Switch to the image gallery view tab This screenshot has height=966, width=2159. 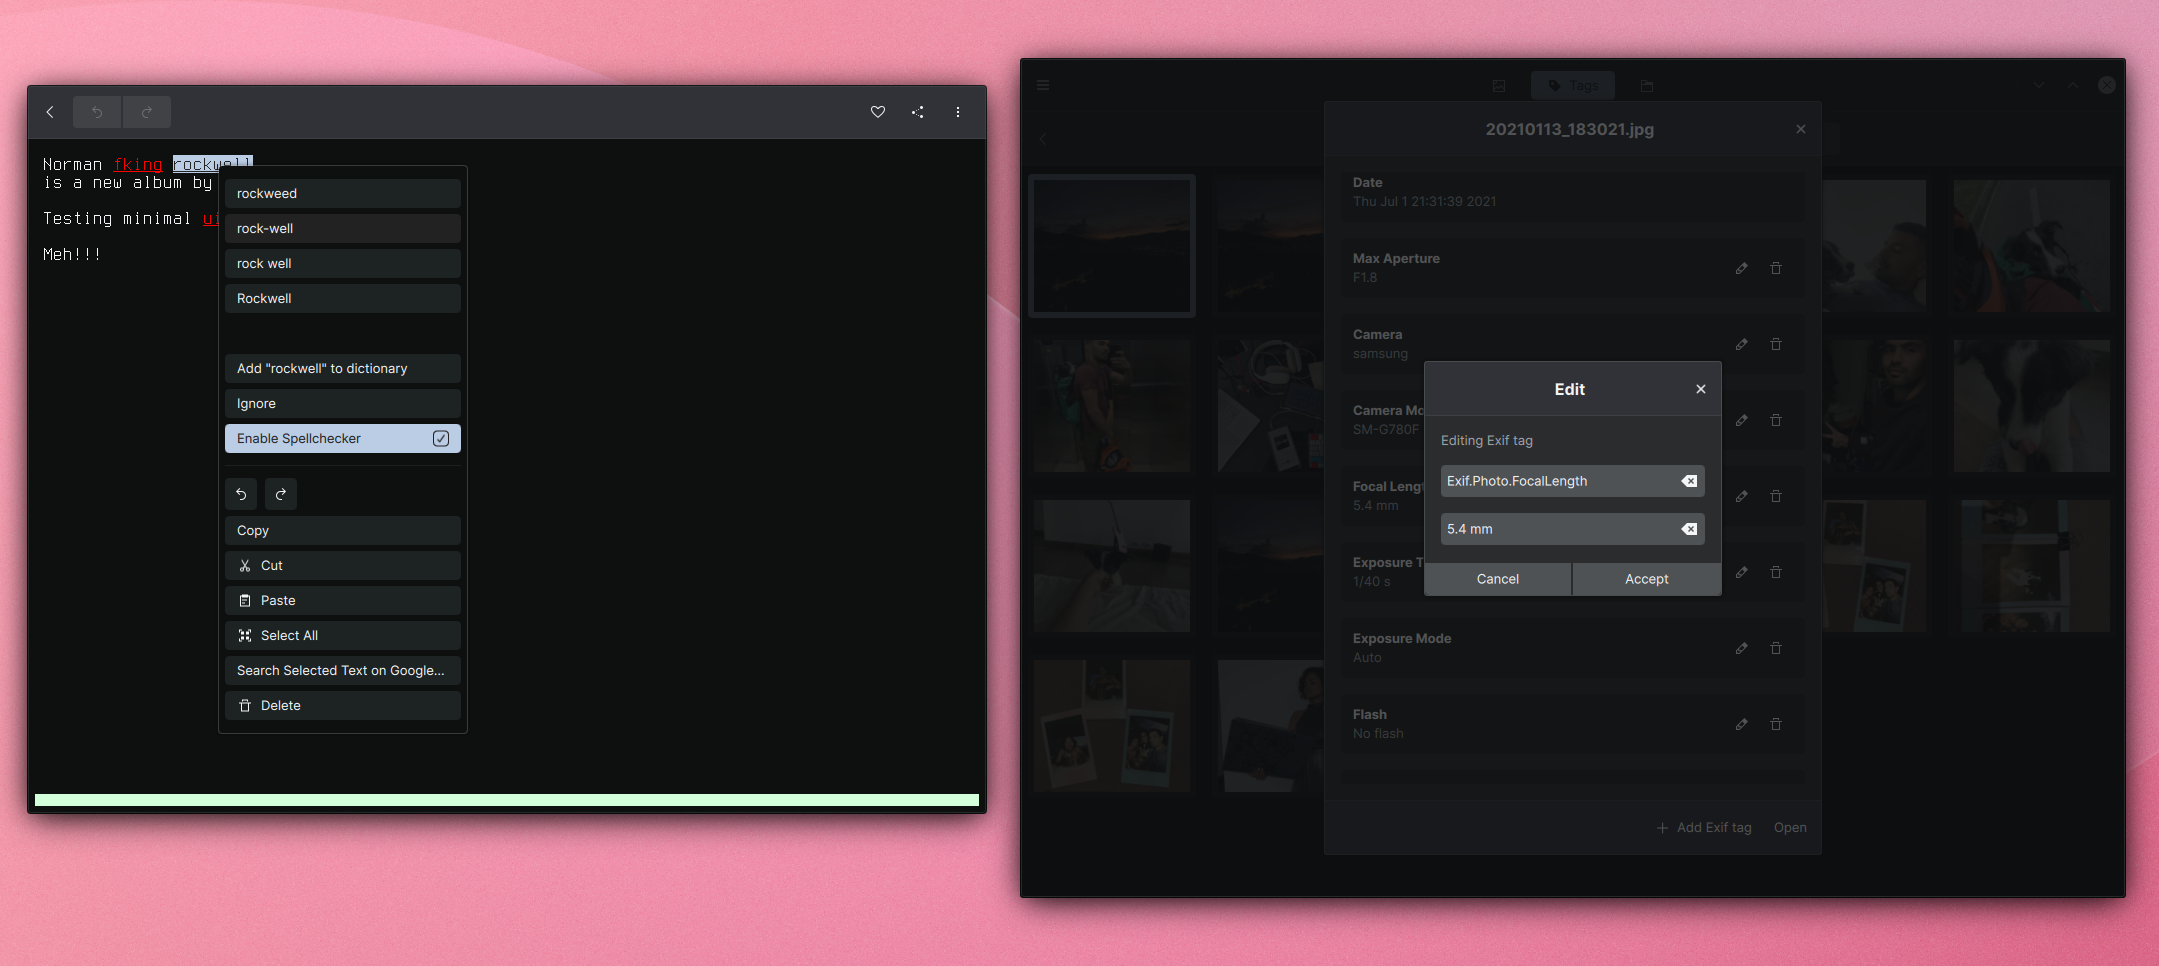pyautogui.click(x=1499, y=86)
